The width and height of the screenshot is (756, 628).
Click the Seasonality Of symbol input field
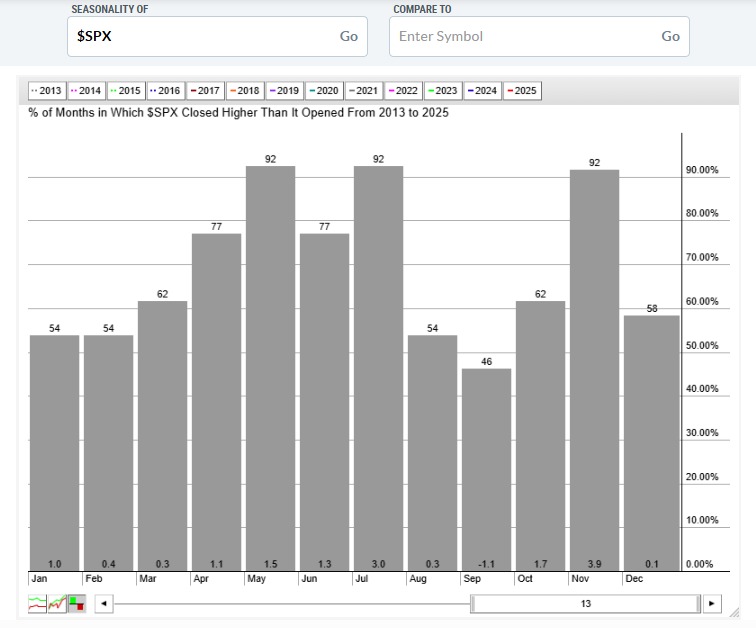pos(200,36)
